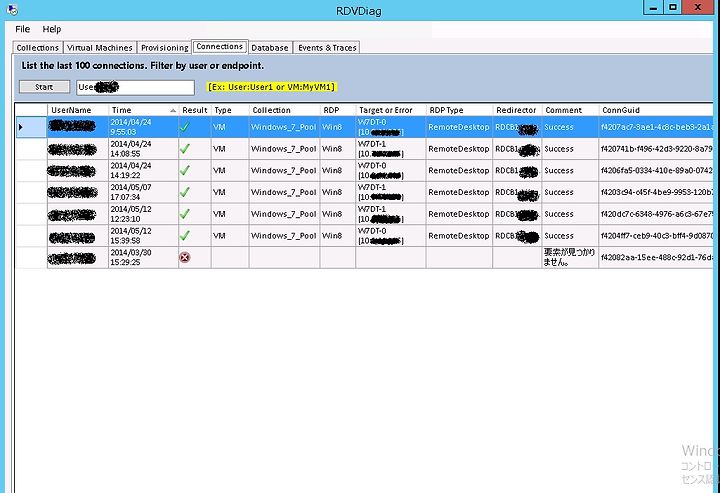Select the time cell 2014/05/07 17:07:34
This screenshot has height=493, width=720.
pyautogui.click(x=143, y=192)
